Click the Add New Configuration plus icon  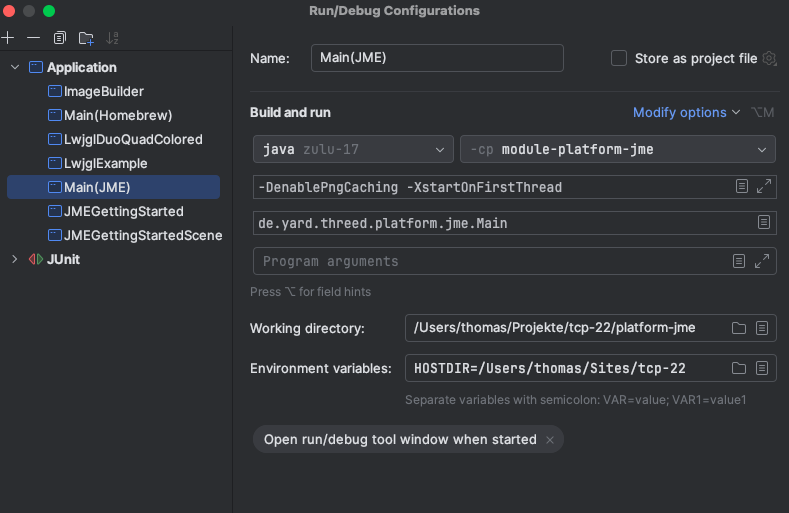tap(8, 38)
